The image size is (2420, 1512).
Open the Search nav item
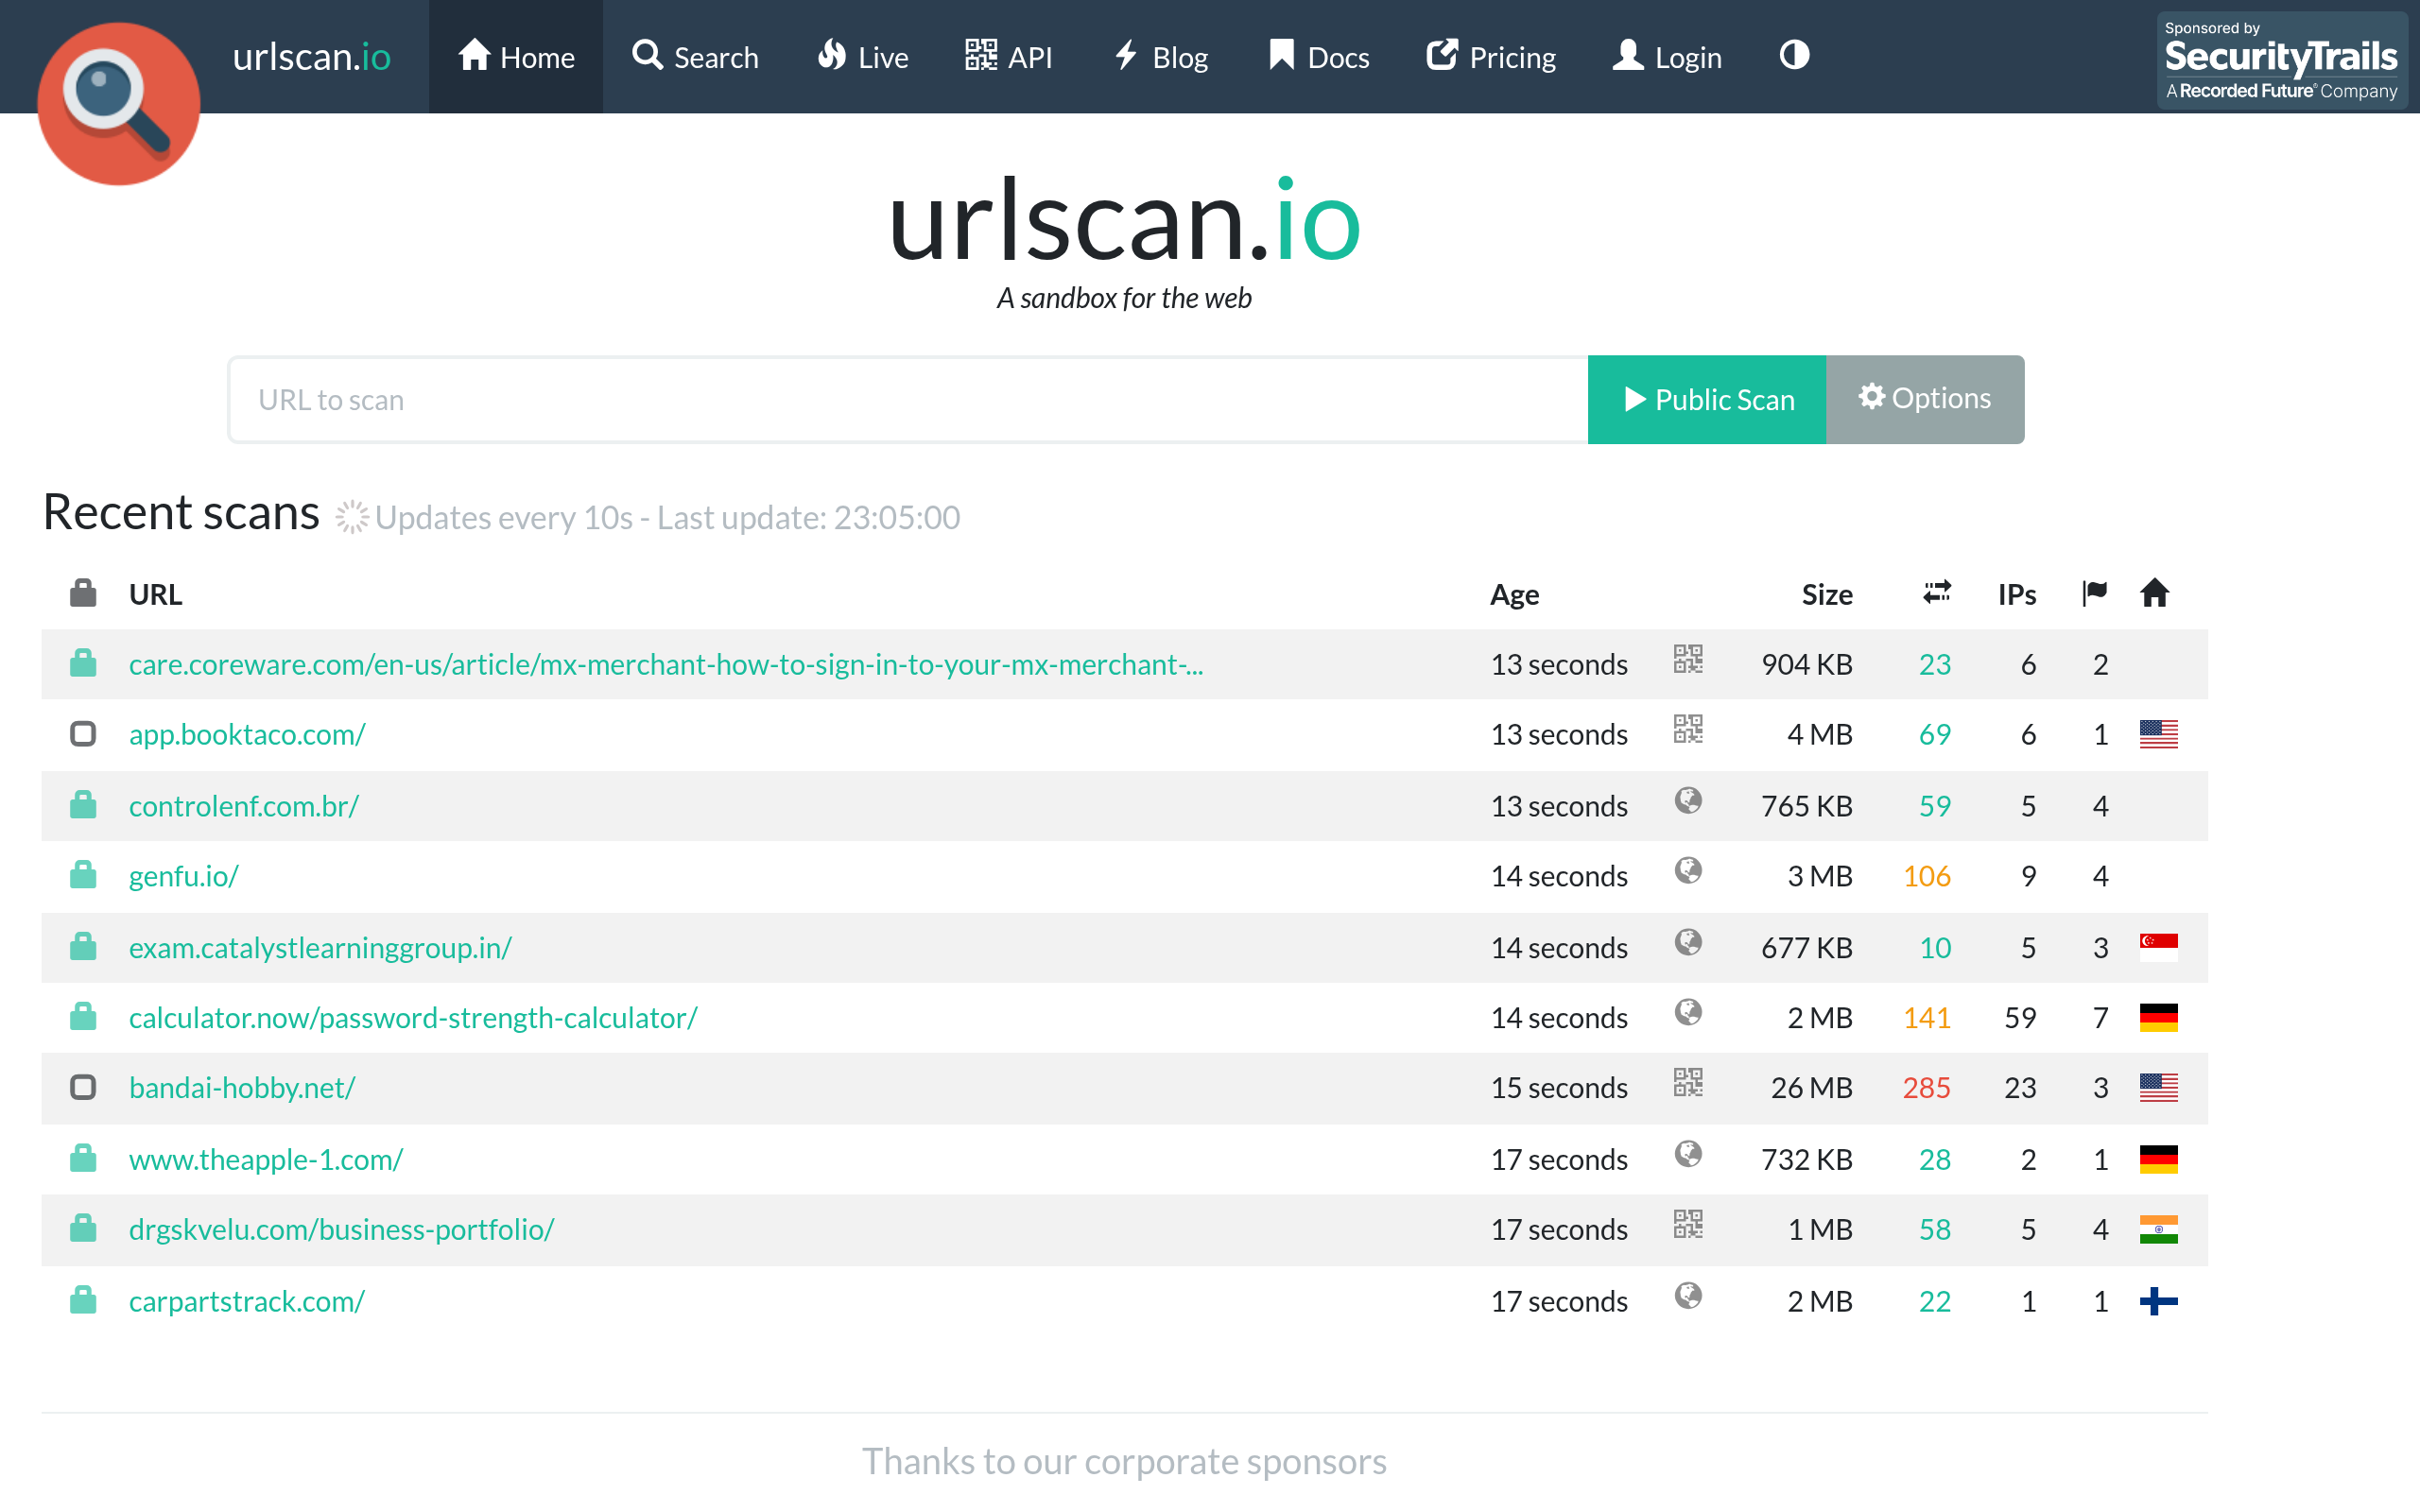[695, 56]
